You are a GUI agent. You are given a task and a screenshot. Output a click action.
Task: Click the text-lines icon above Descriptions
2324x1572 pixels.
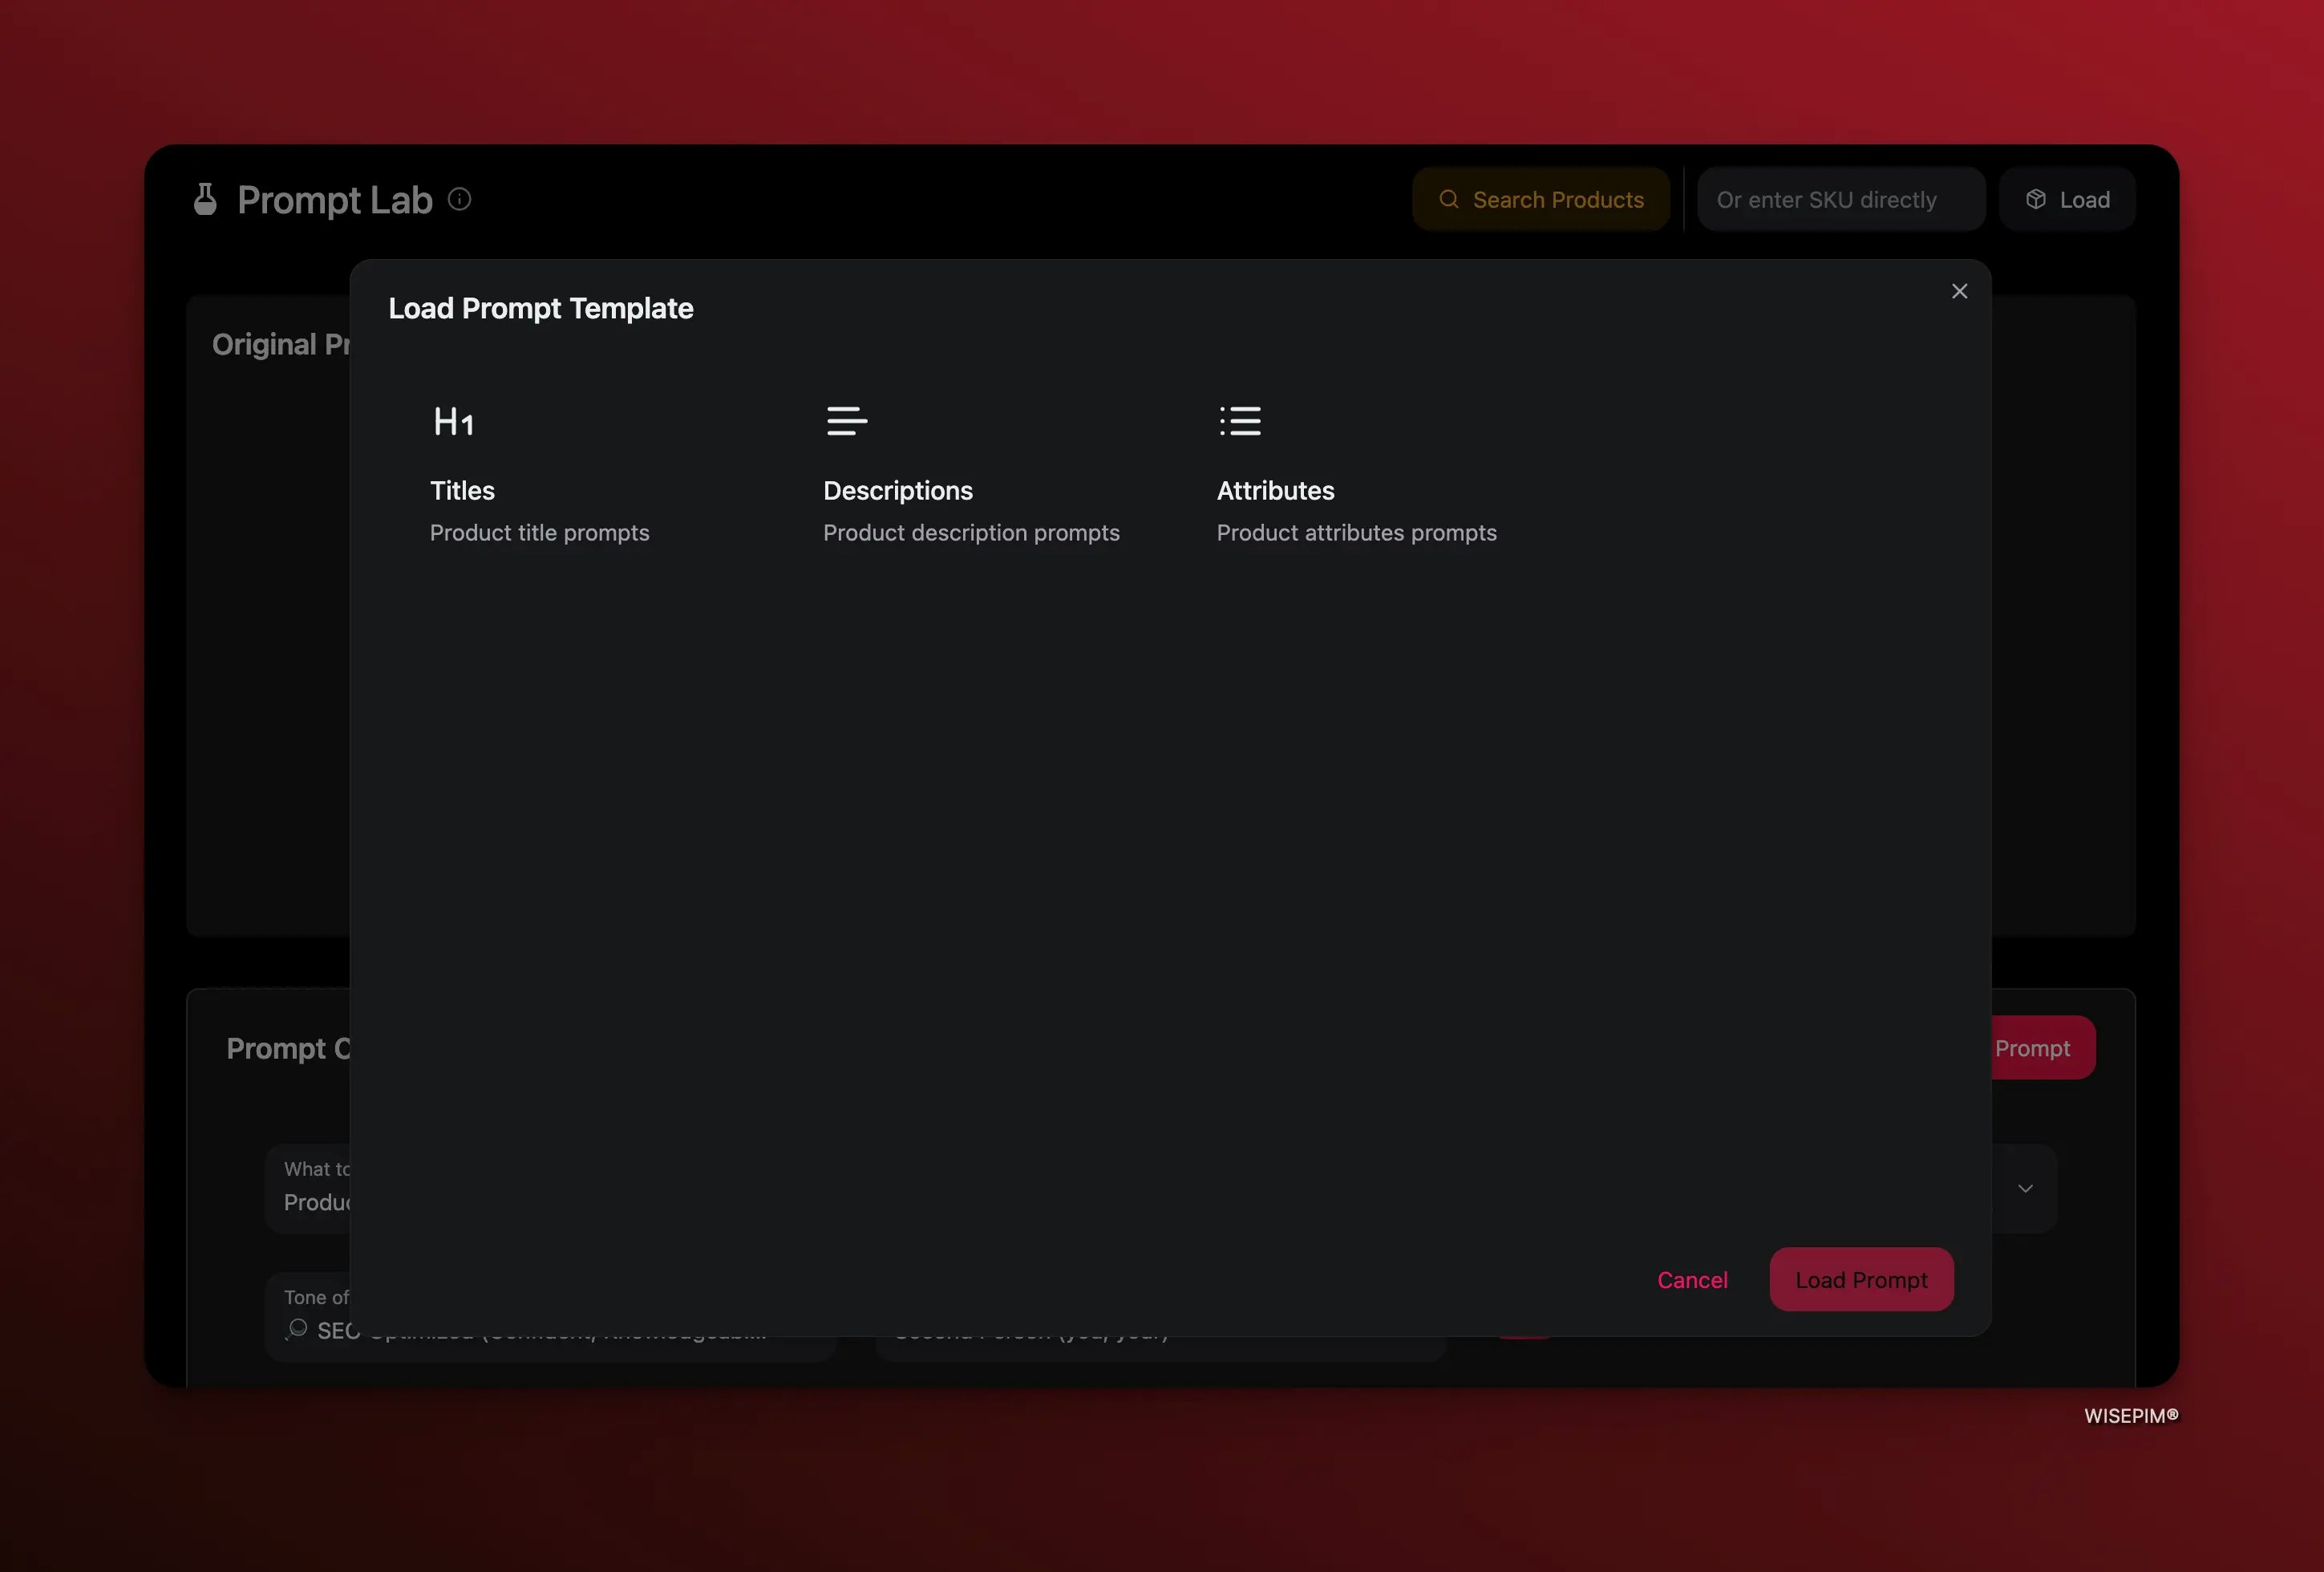click(x=846, y=420)
